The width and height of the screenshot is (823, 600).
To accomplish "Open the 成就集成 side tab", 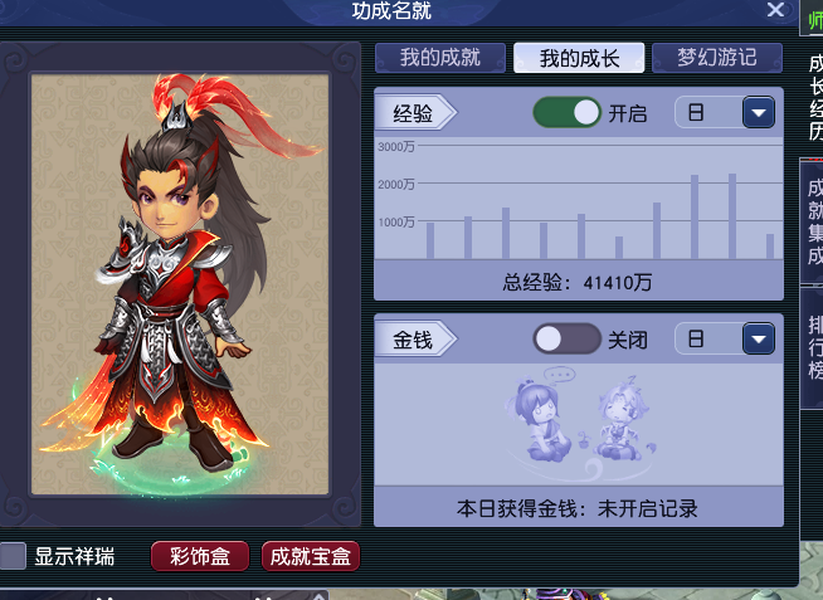I will tap(813, 222).
